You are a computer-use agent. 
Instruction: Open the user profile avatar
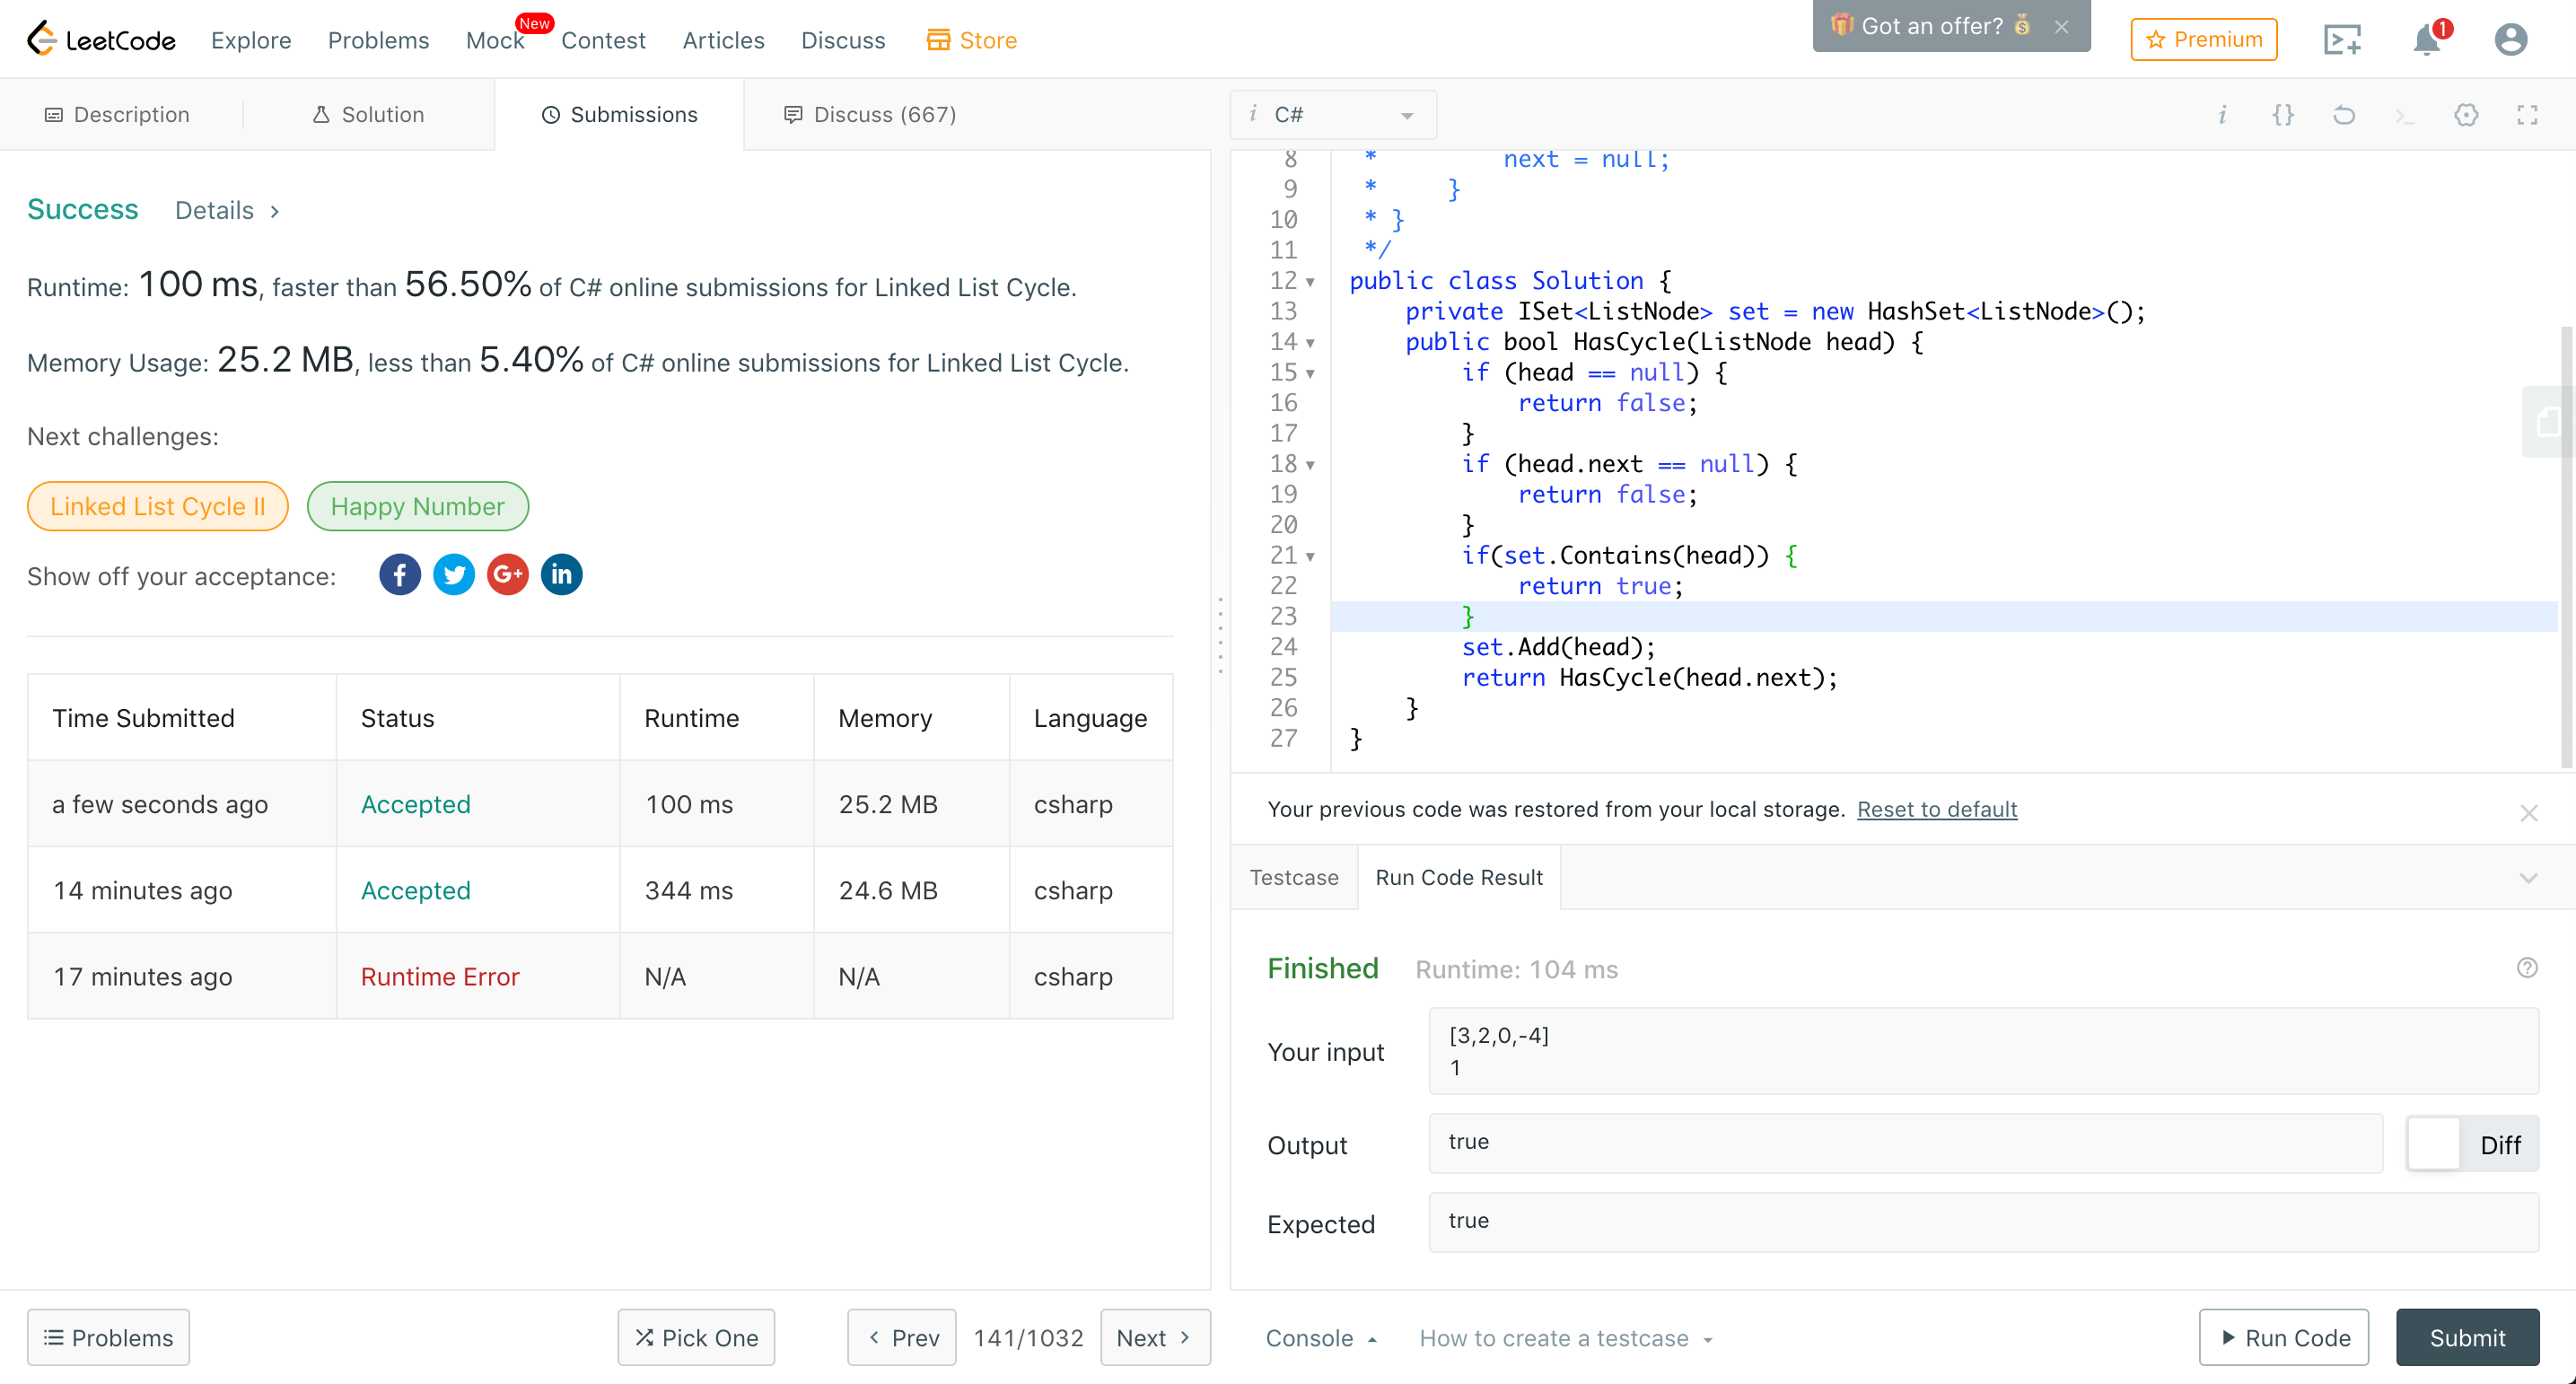click(2511, 40)
